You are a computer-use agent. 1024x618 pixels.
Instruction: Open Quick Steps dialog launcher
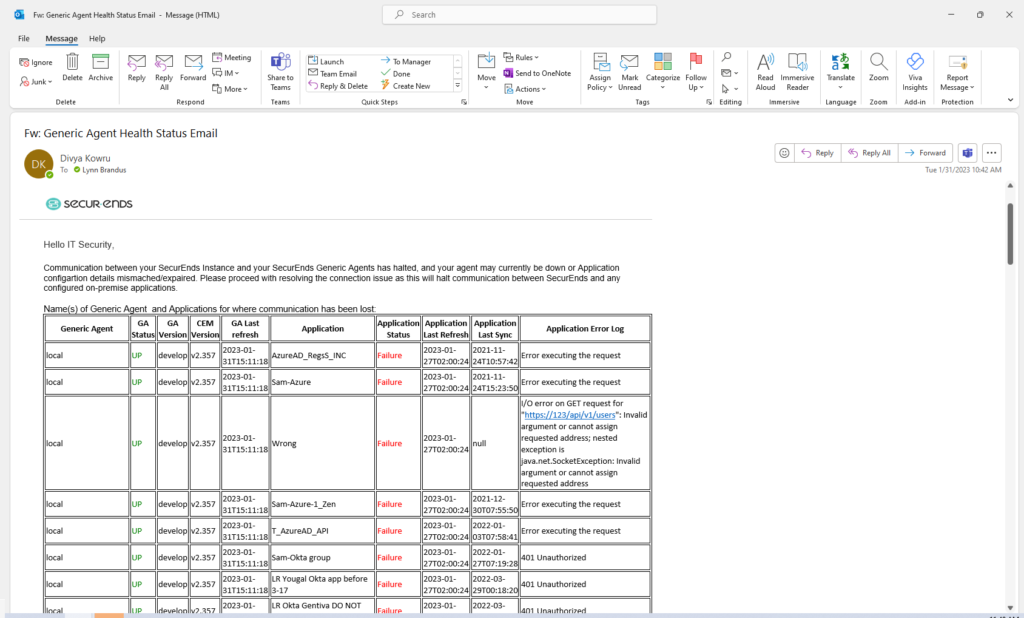464,102
